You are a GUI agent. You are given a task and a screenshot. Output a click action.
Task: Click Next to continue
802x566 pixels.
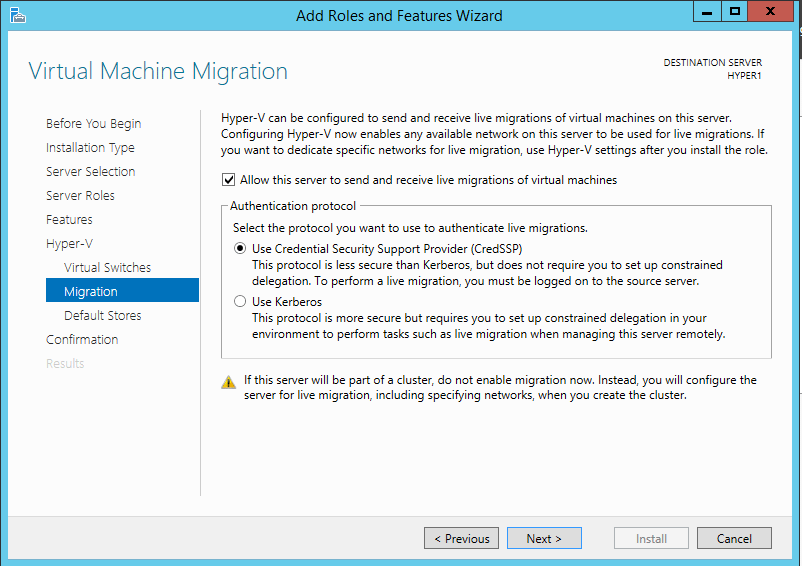[543, 538]
